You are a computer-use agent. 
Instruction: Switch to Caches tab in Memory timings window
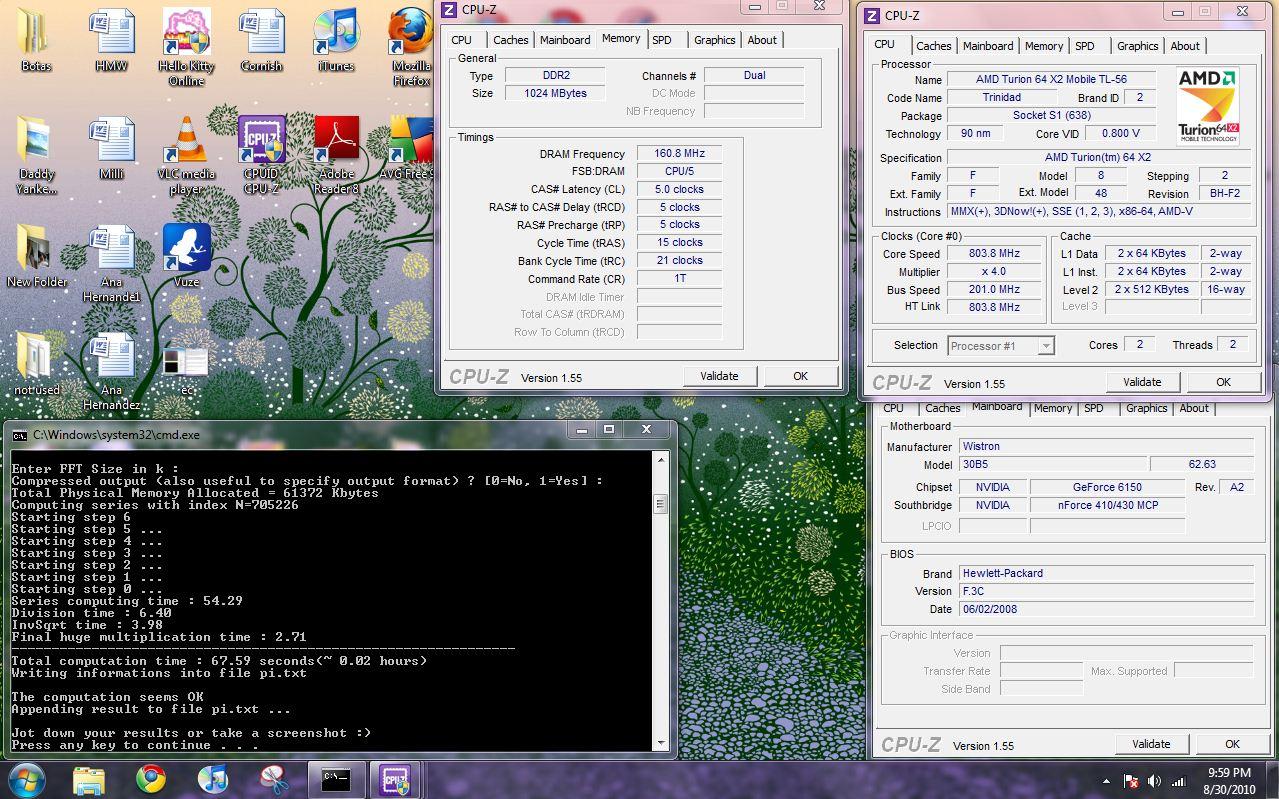[511, 40]
